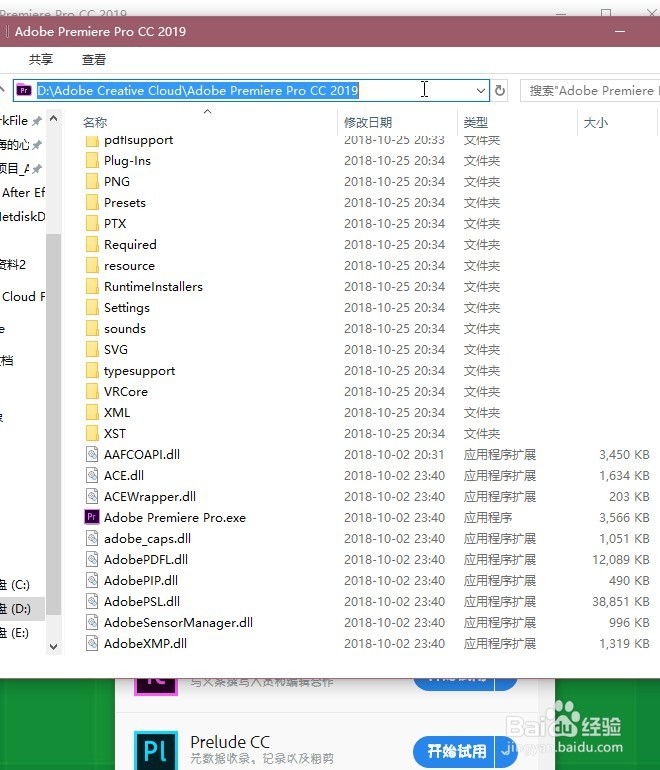Image resolution: width=660 pixels, height=770 pixels.
Task: Open the 共享 ribbon tab
Action: 41,59
